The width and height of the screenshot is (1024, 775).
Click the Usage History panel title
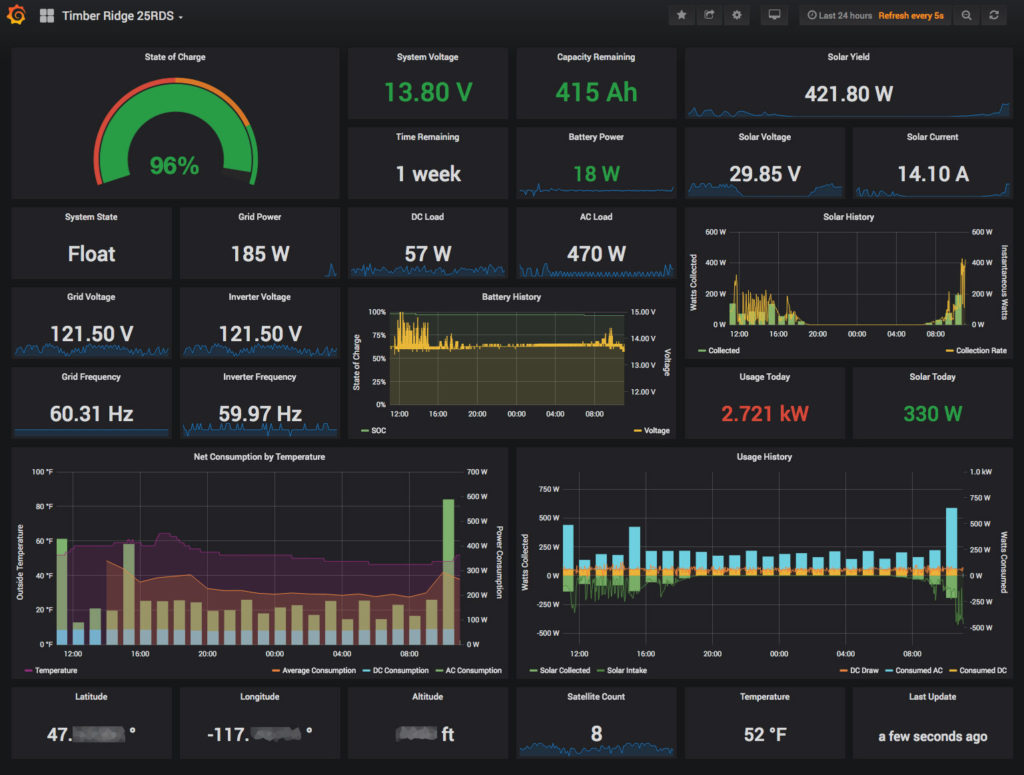[764, 457]
